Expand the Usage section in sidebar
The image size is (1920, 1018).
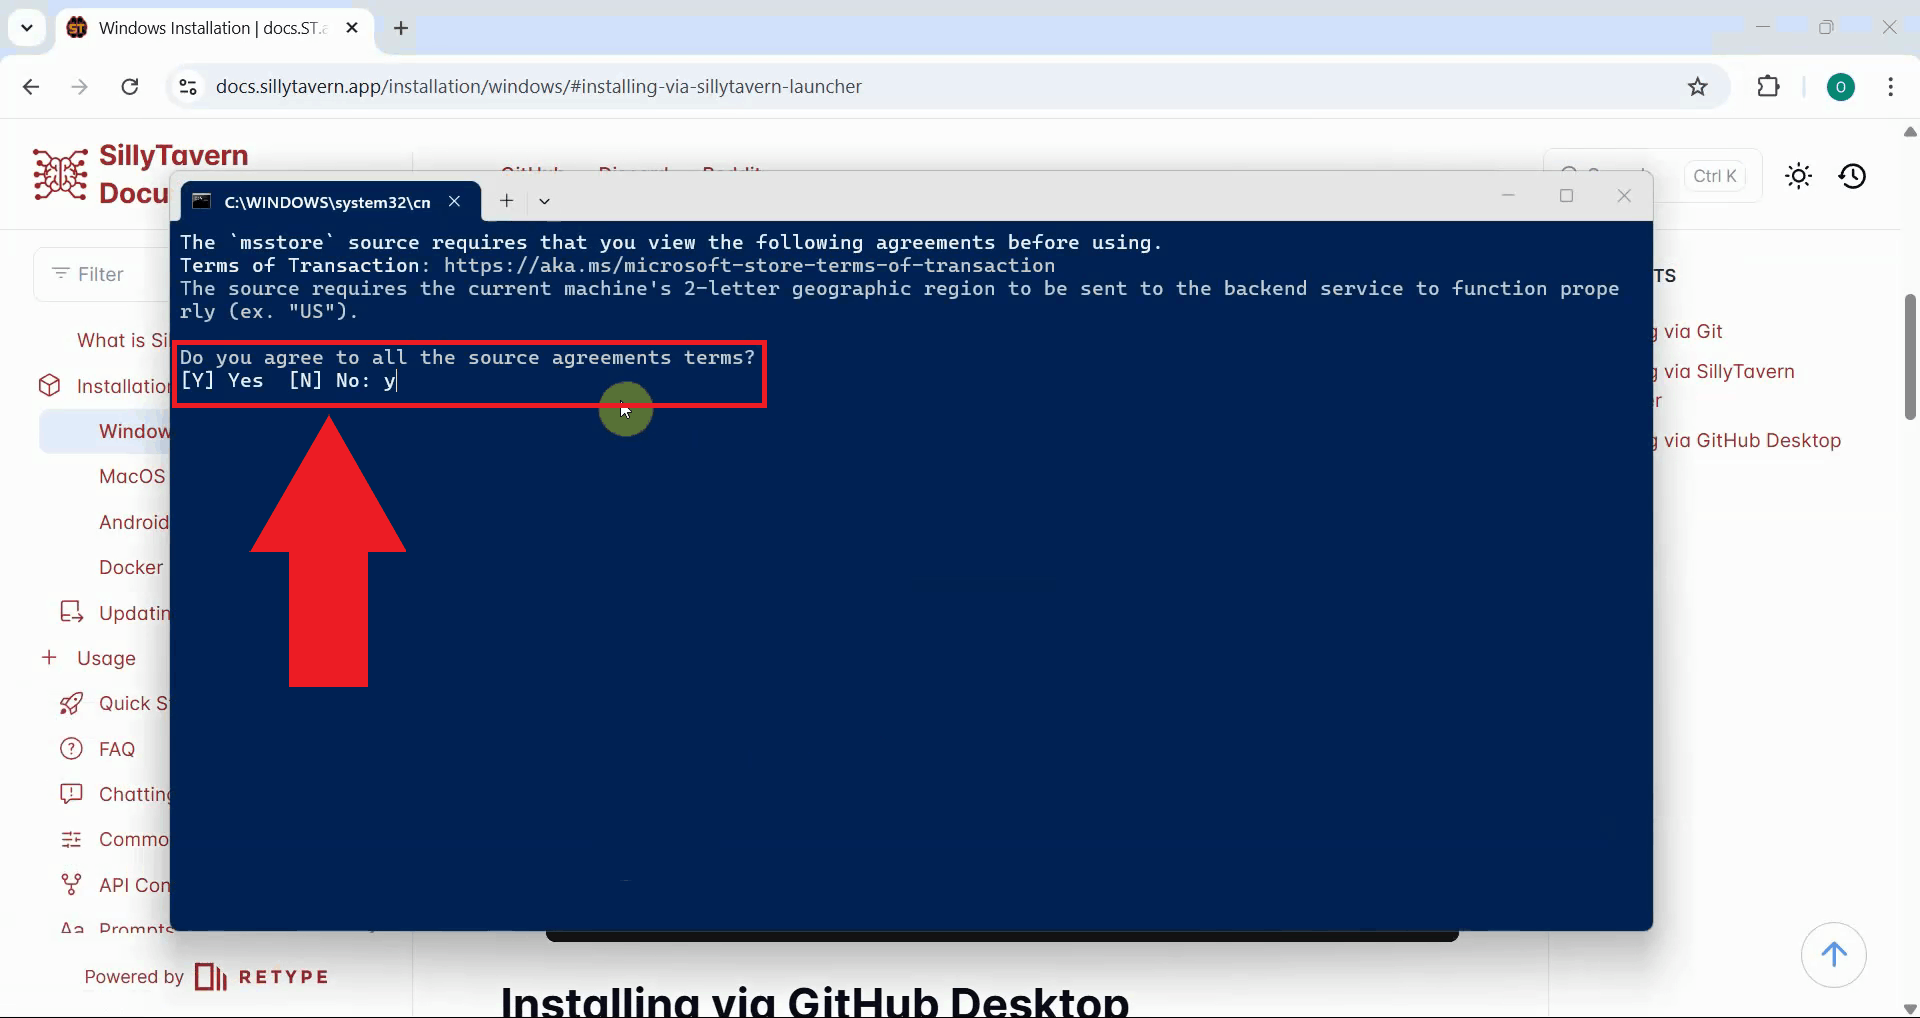click(49, 658)
